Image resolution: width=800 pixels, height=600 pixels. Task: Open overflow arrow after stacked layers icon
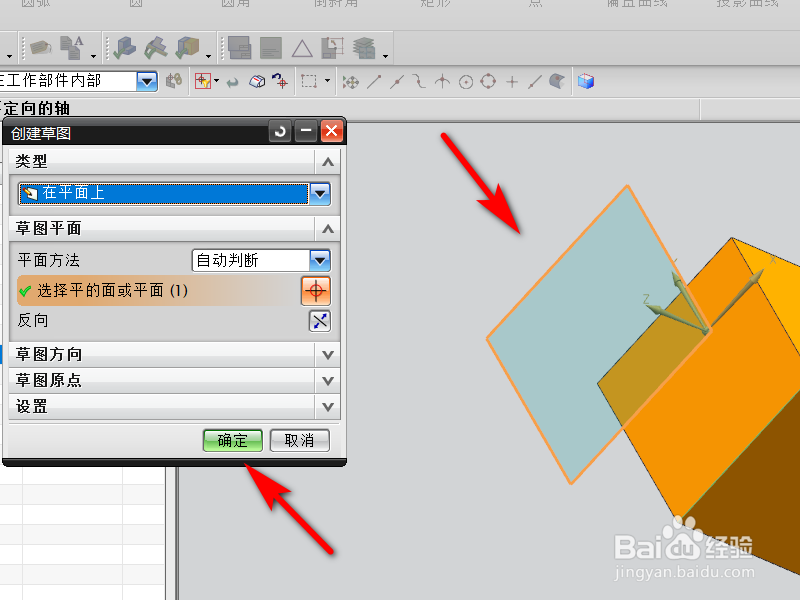[385, 56]
